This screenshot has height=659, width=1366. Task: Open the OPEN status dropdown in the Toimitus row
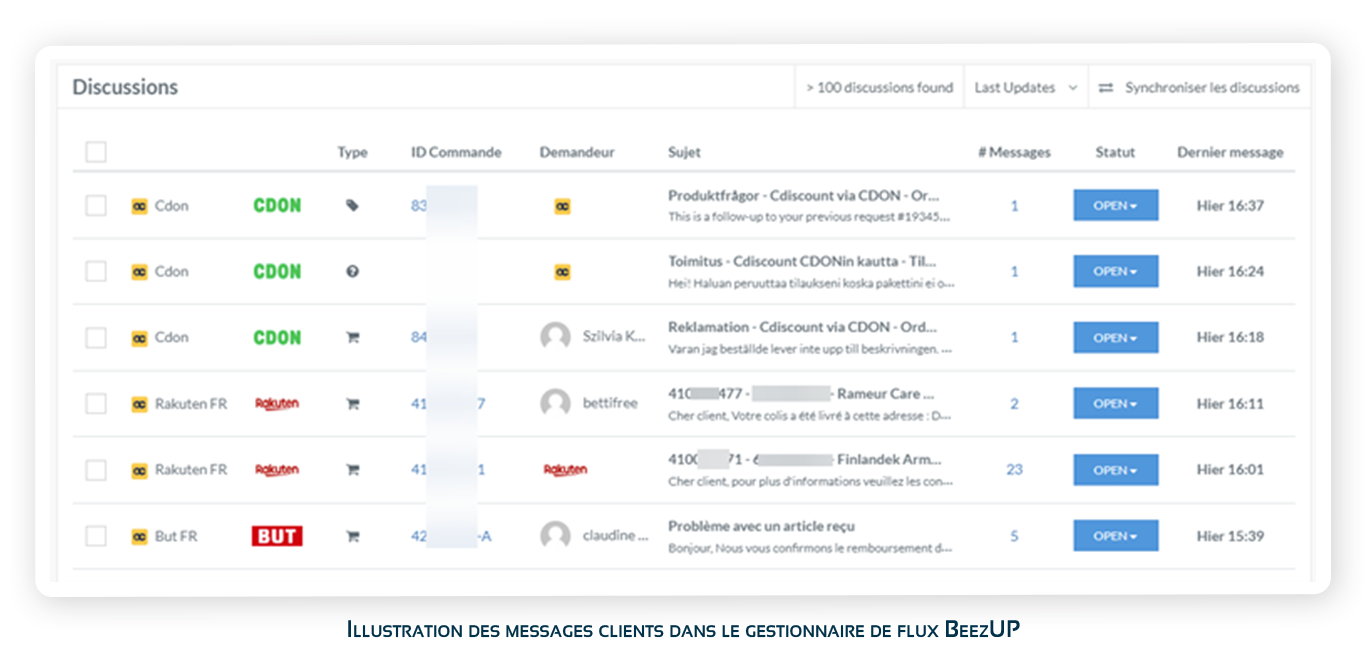(1116, 271)
